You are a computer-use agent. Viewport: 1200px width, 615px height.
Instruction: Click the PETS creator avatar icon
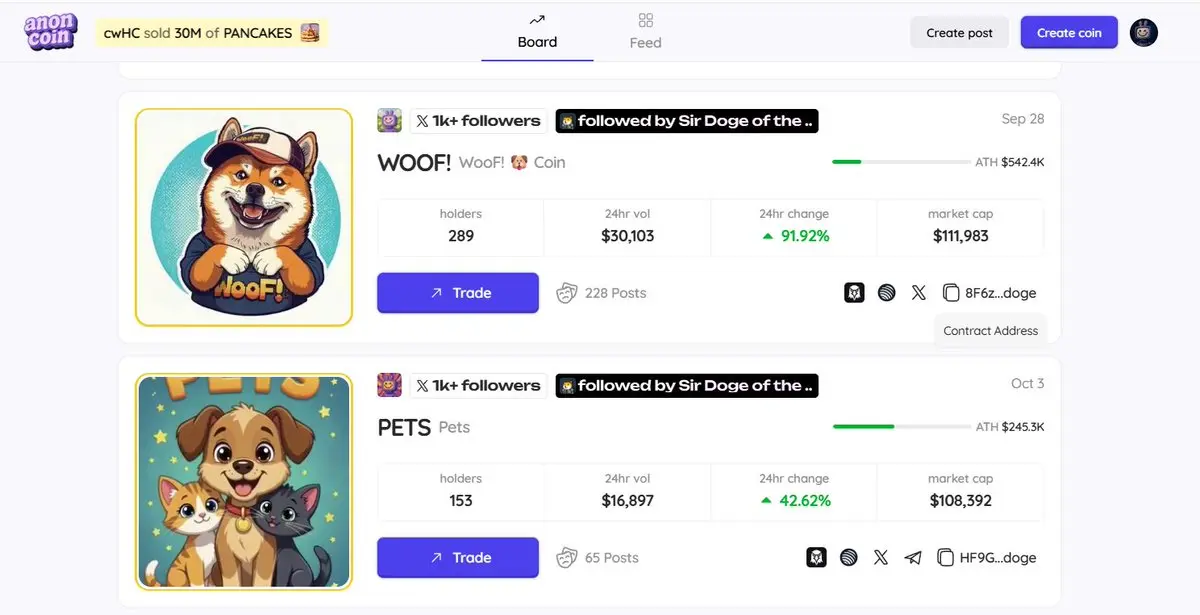click(389, 385)
